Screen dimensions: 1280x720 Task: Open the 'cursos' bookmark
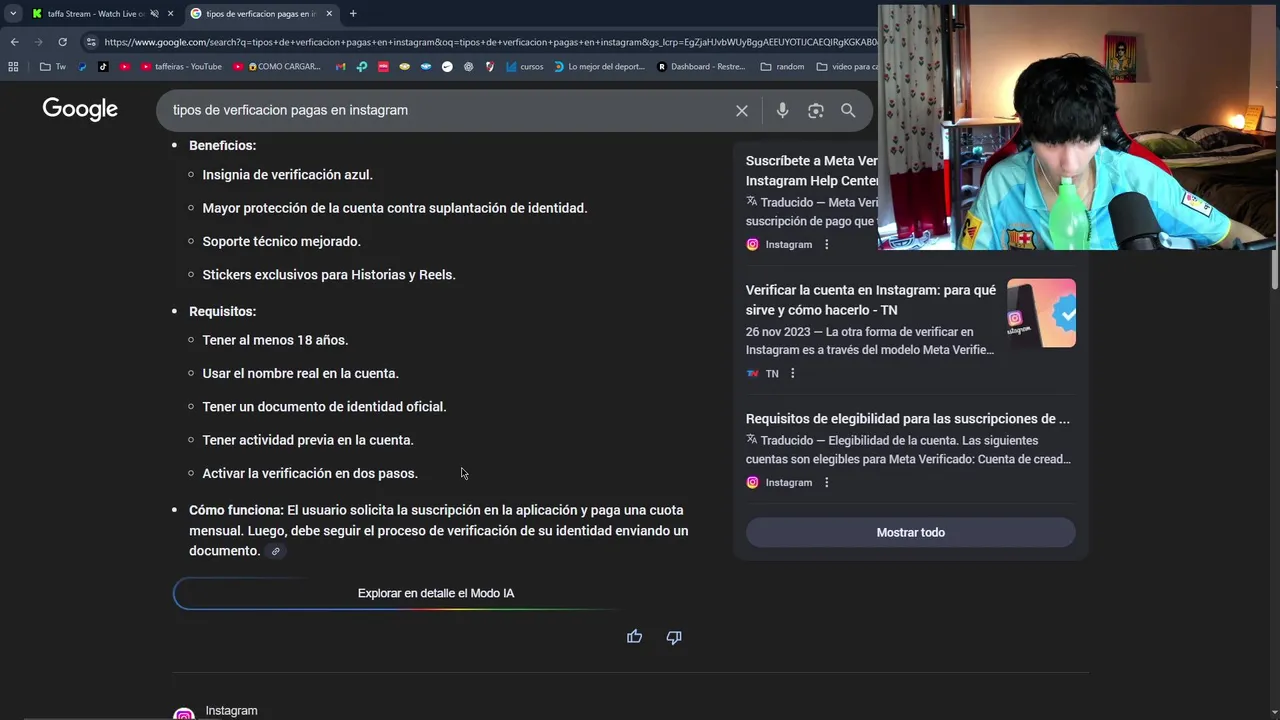click(x=525, y=67)
